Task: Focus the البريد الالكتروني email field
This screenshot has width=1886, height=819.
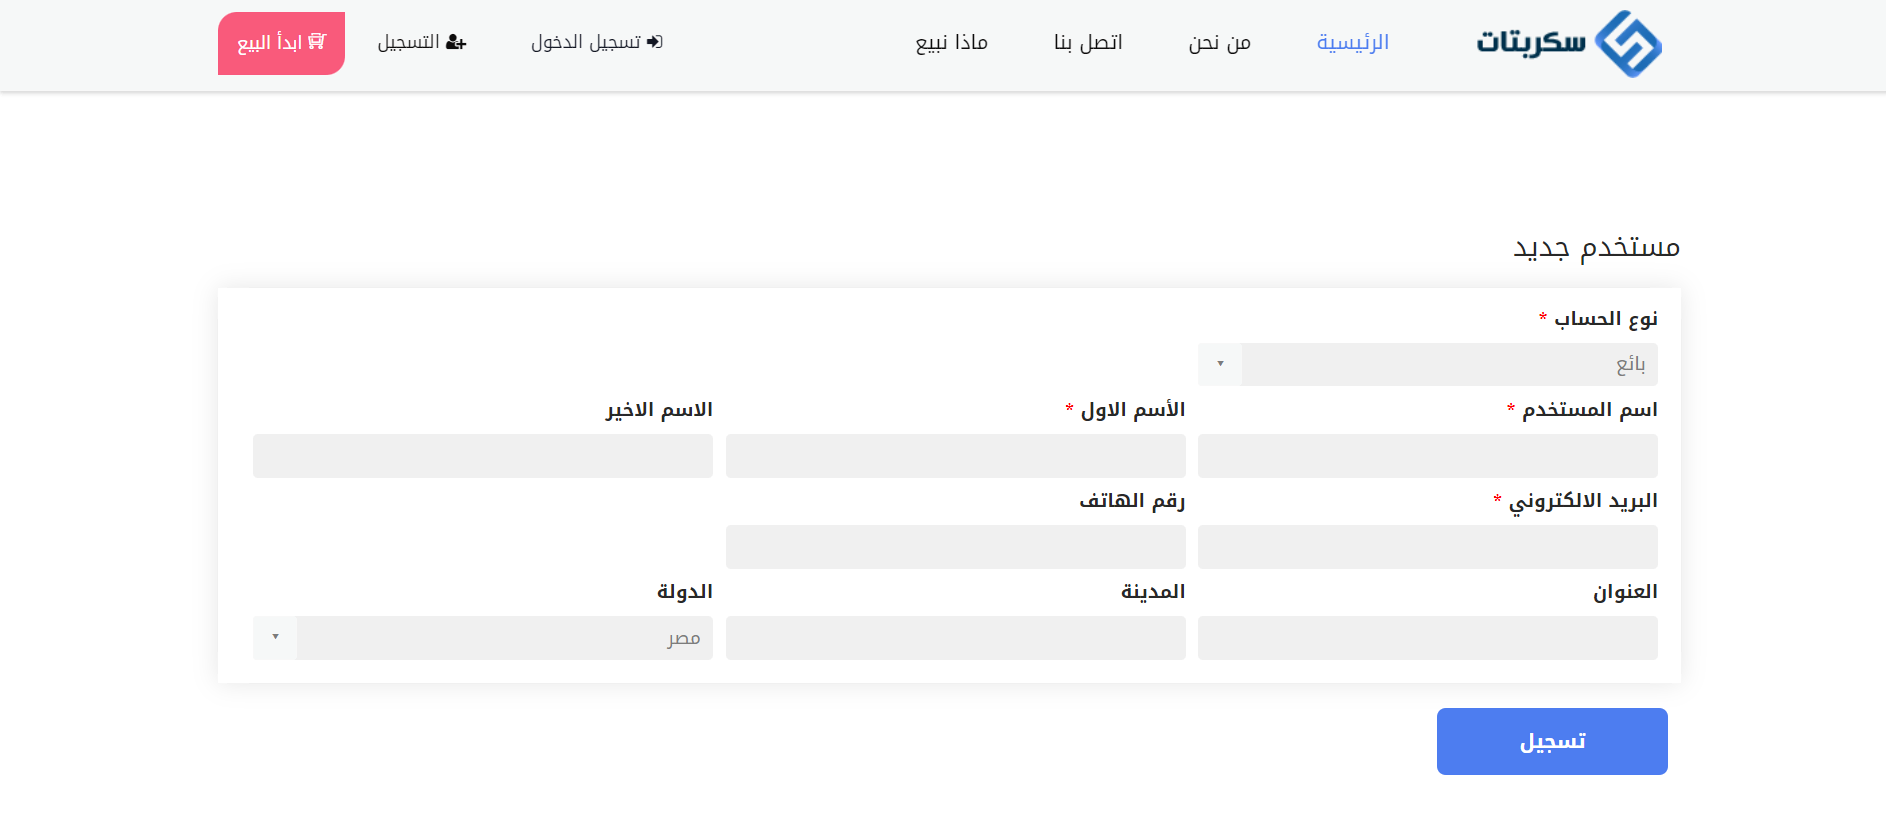Action: tap(1427, 547)
